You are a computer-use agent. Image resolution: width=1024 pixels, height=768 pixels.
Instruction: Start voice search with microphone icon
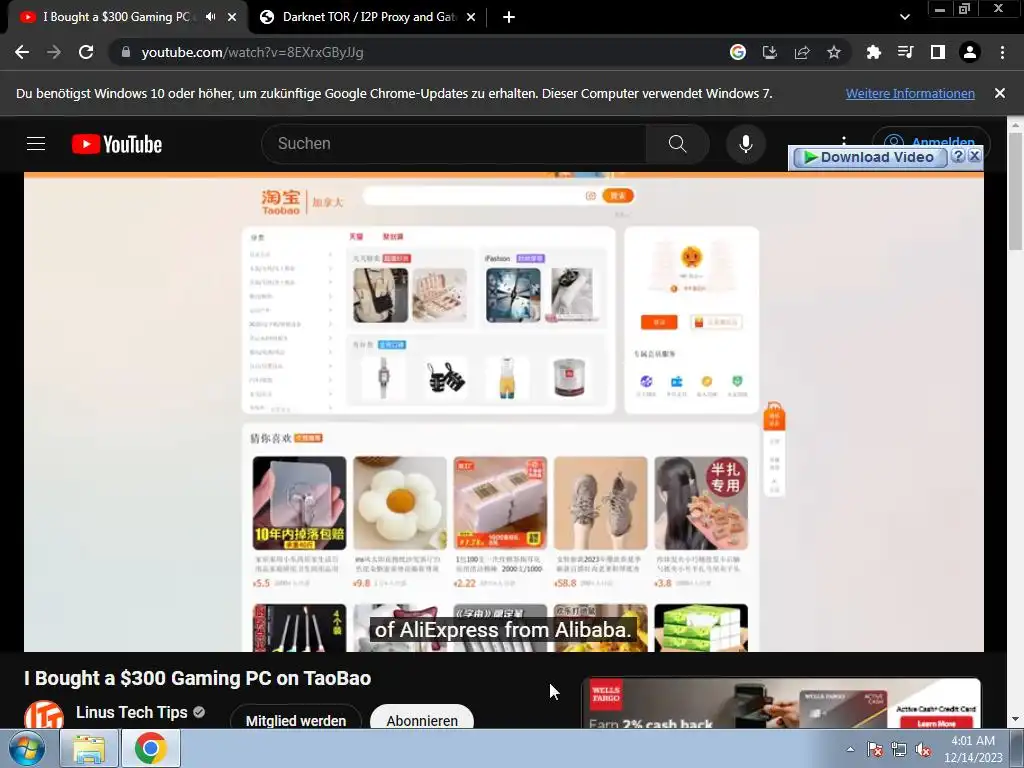coord(746,144)
